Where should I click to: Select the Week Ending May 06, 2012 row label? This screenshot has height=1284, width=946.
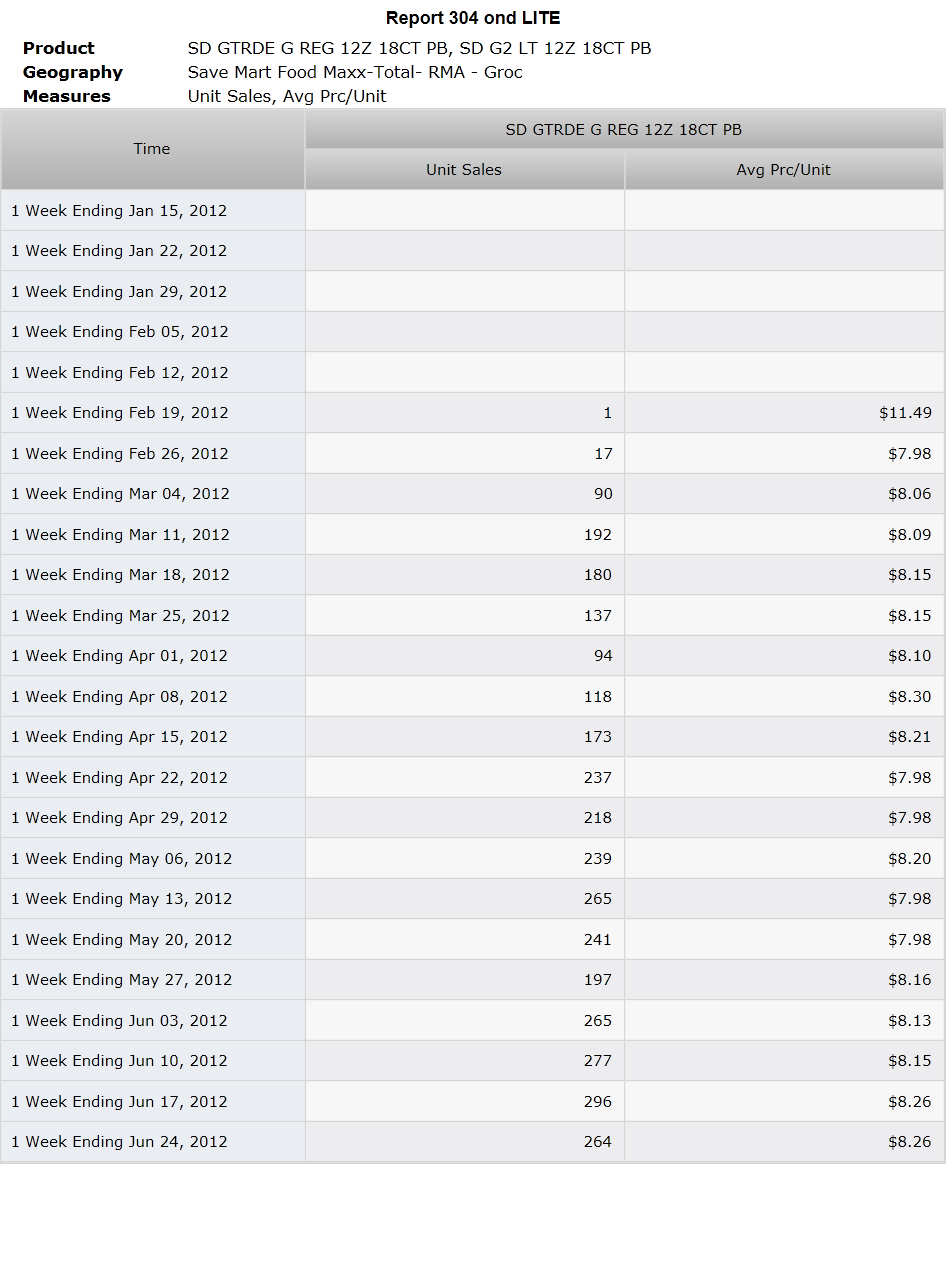(x=122, y=858)
